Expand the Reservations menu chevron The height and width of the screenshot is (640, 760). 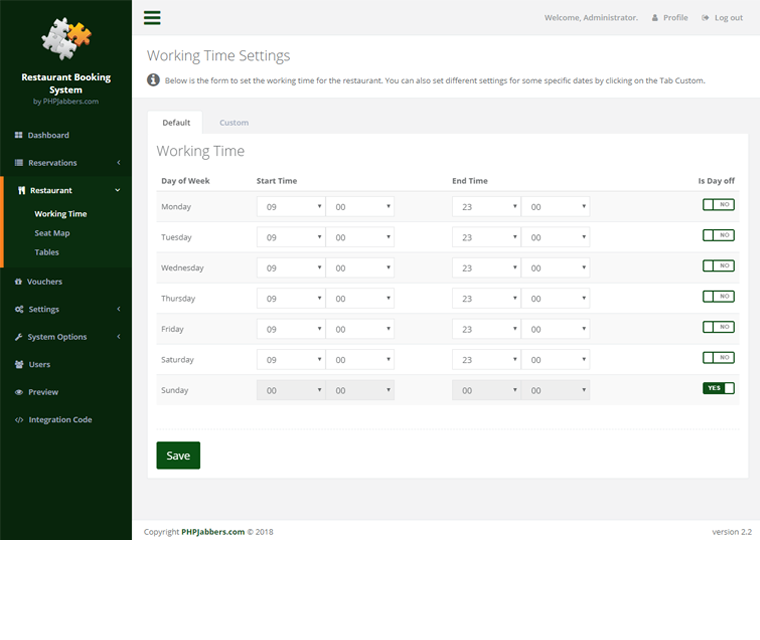point(118,162)
